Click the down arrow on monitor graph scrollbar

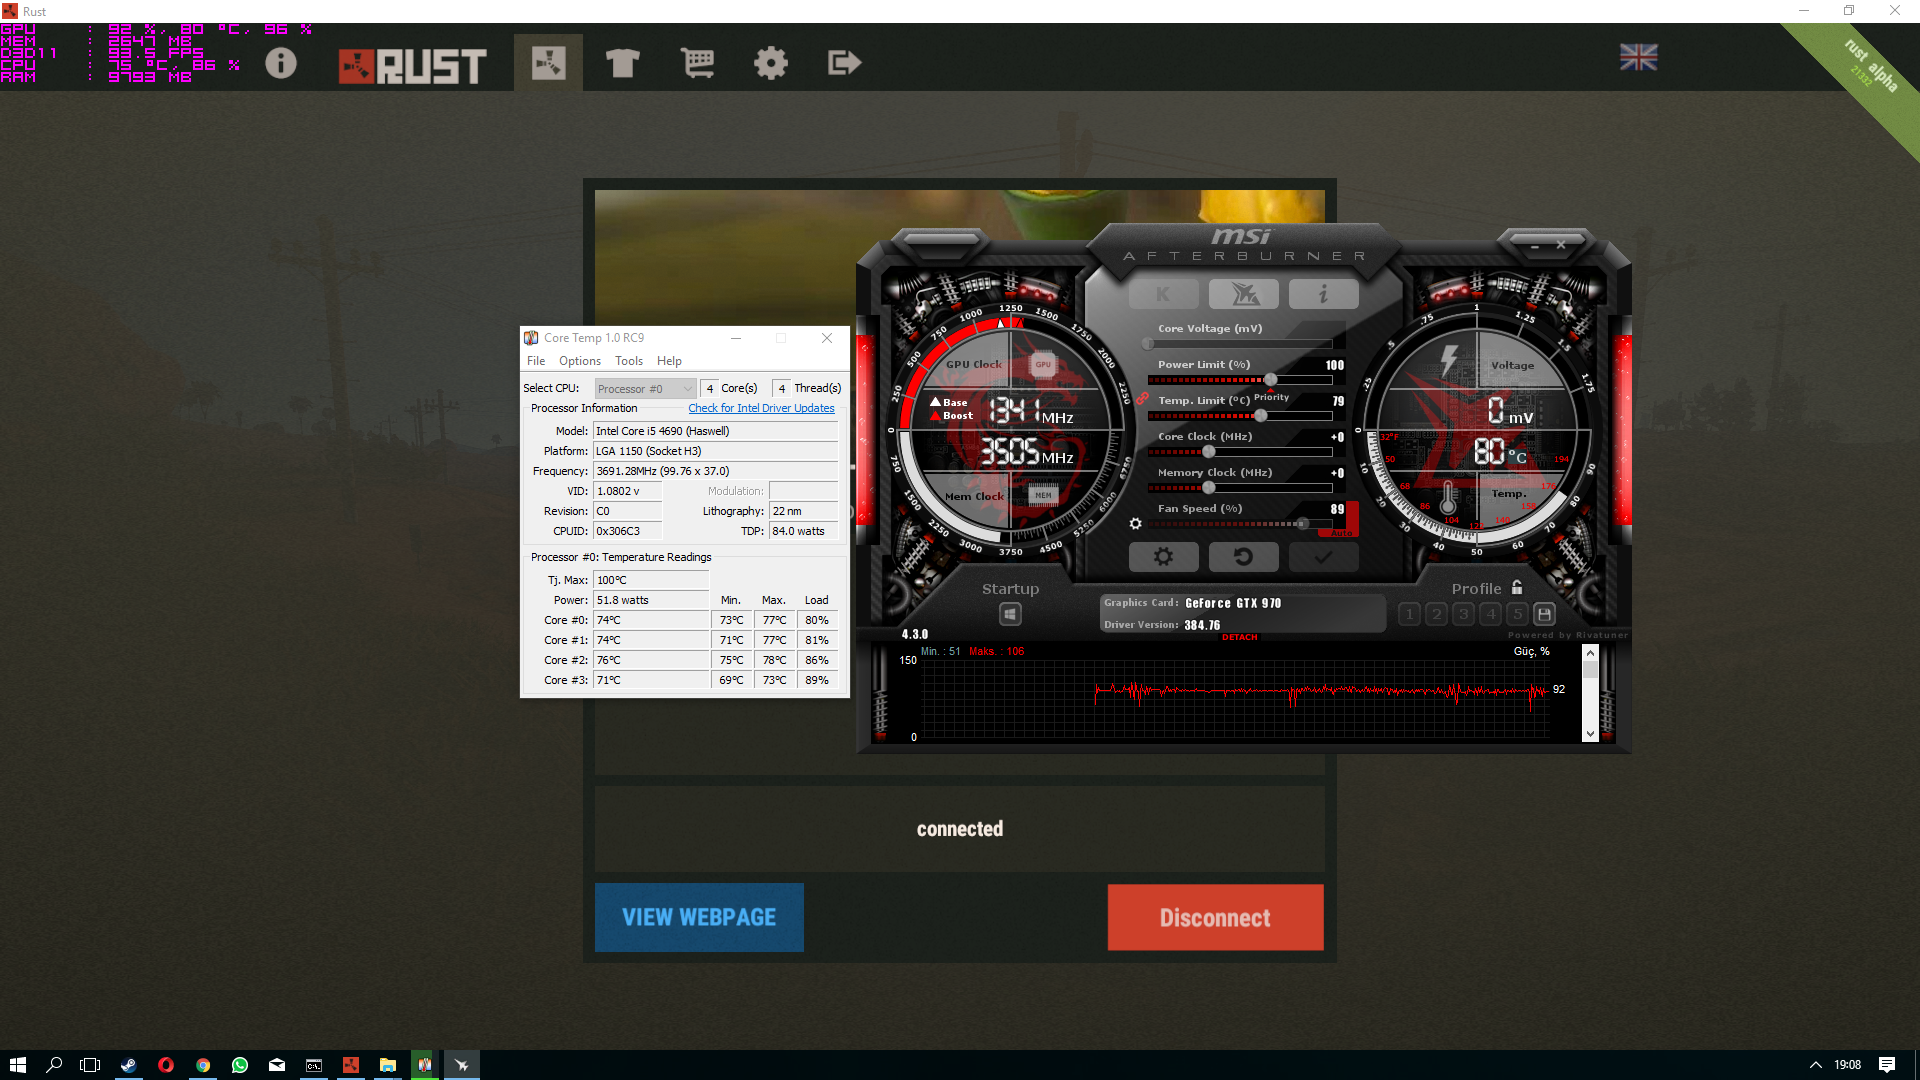point(1590,734)
